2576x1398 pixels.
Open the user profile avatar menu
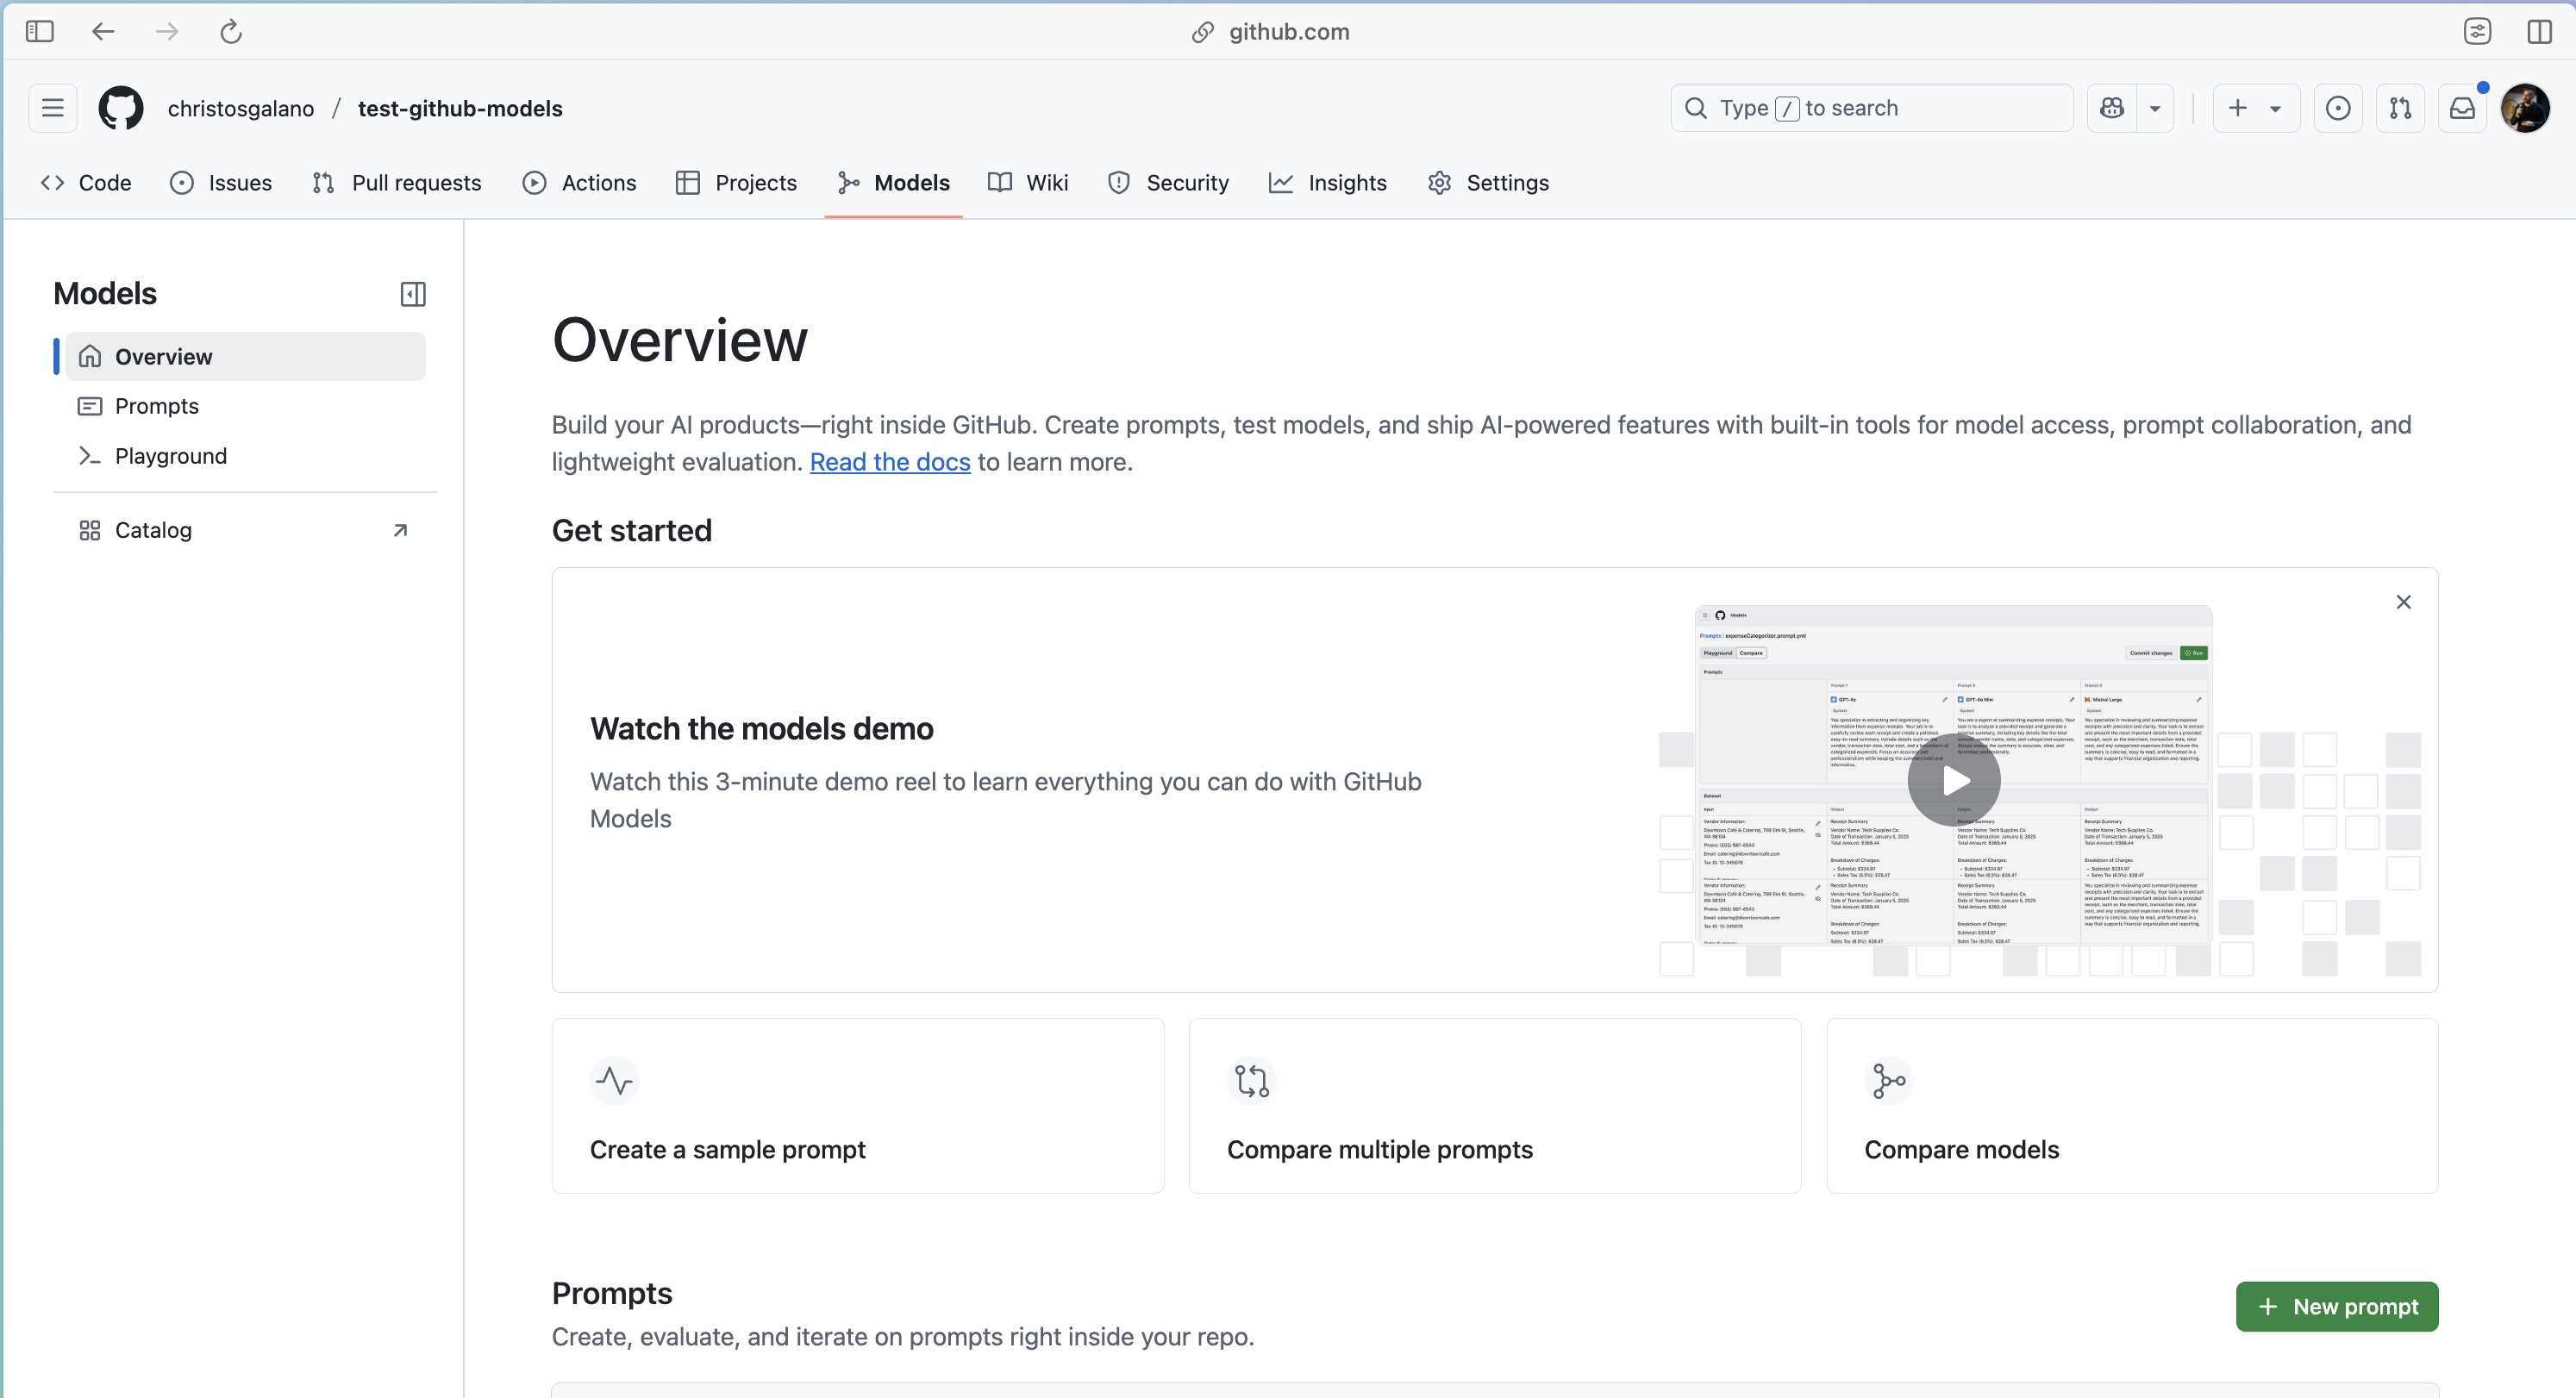click(2525, 108)
